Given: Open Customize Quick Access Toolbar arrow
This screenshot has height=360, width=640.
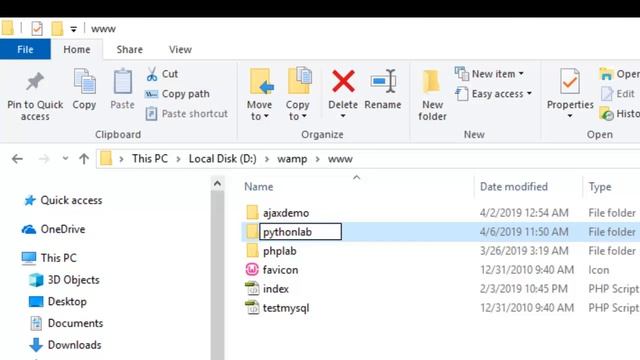Looking at the screenshot, I should click(x=73, y=29).
